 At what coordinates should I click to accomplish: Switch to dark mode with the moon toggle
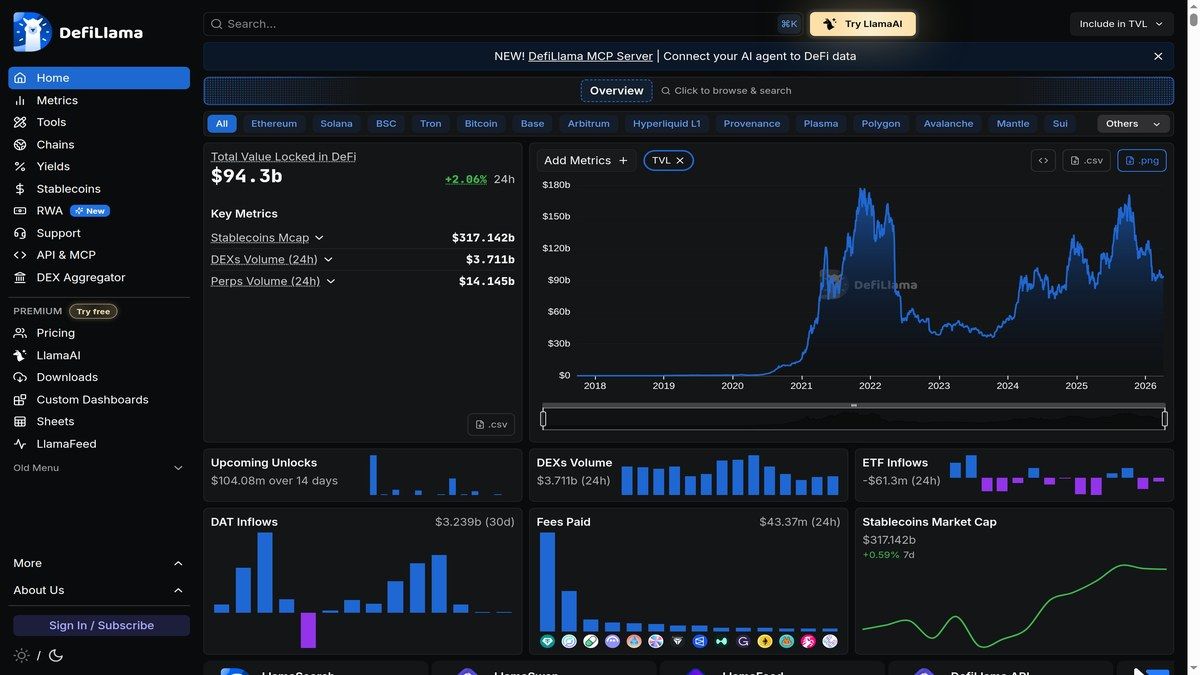pos(55,654)
